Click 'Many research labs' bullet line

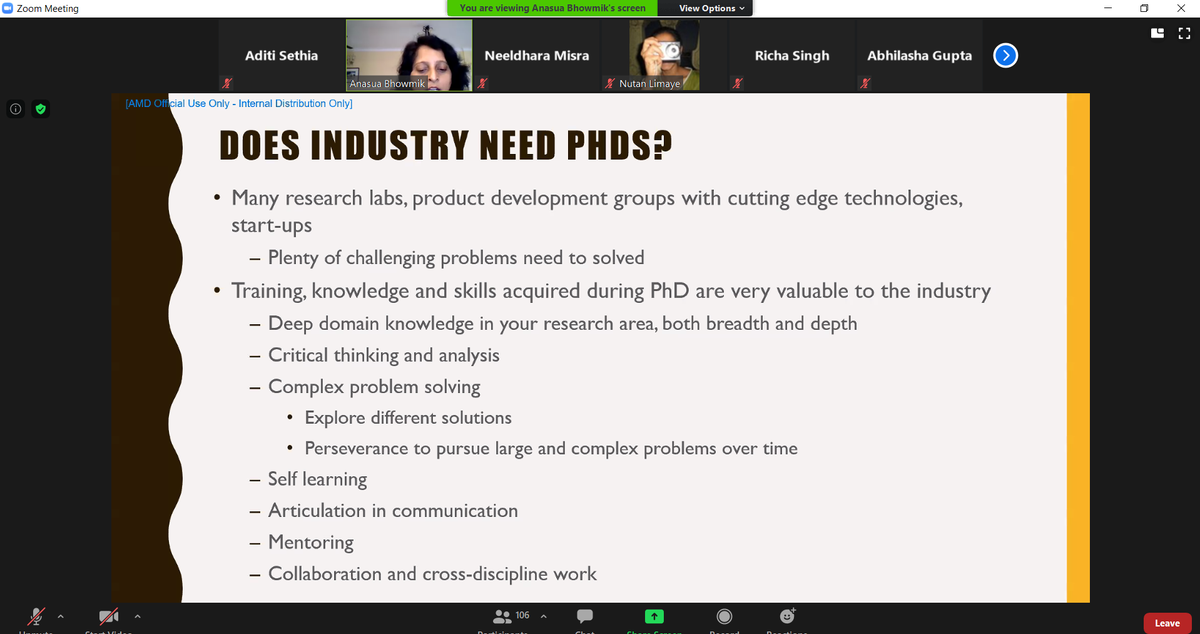597,210
